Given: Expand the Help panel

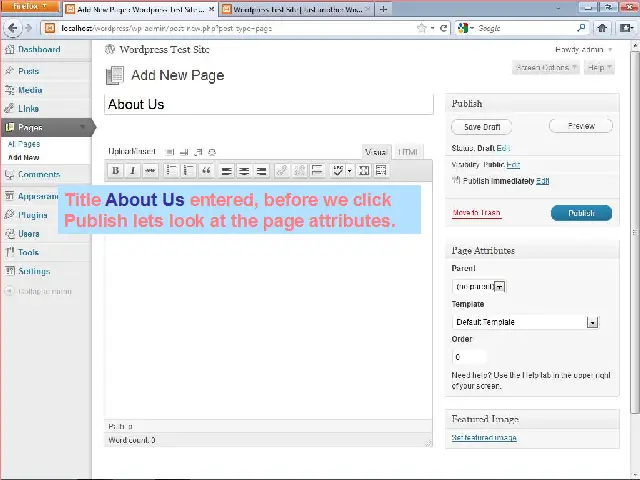Looking at the screenshot, I should tap(599, 67).
